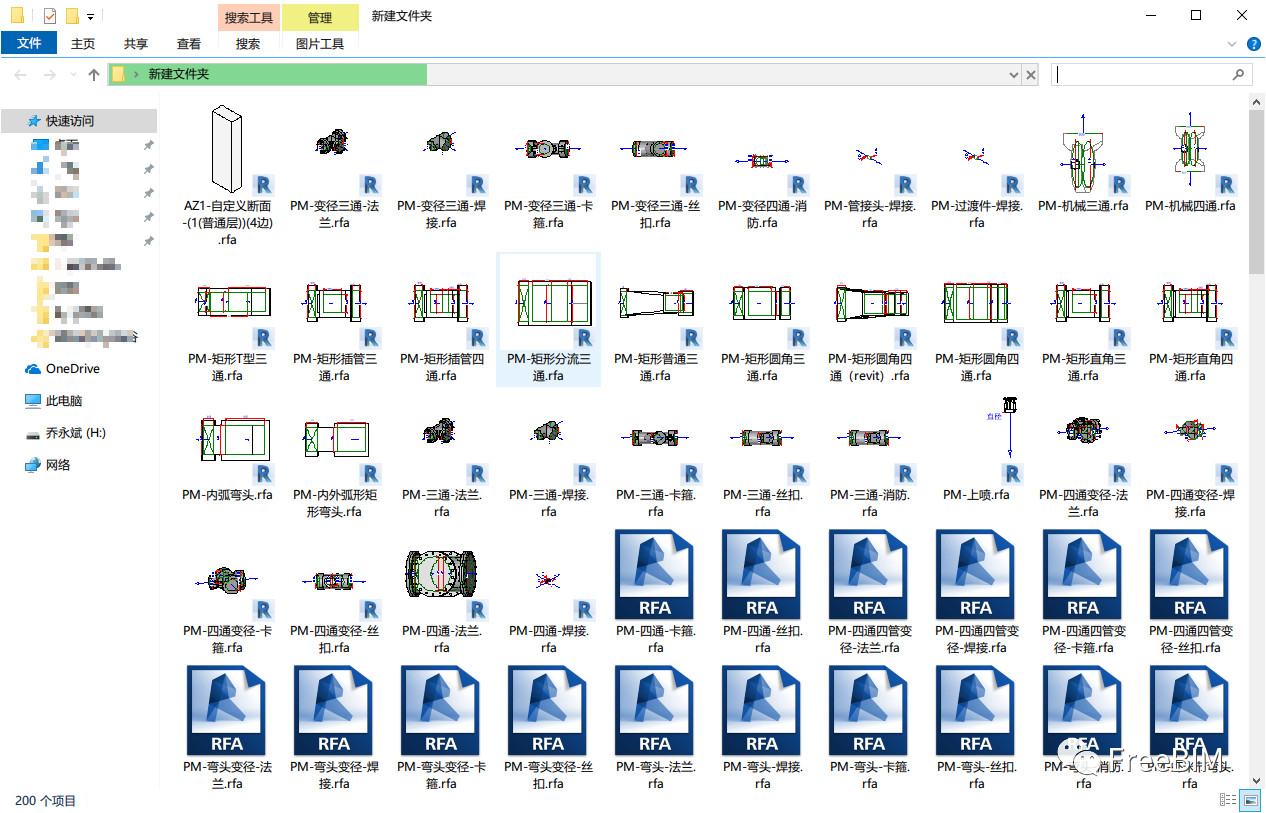The height and width of the screenshot is (813, 1266).
Task: Select 快速访问 in navigation pane
Action: tap(80, 121)
